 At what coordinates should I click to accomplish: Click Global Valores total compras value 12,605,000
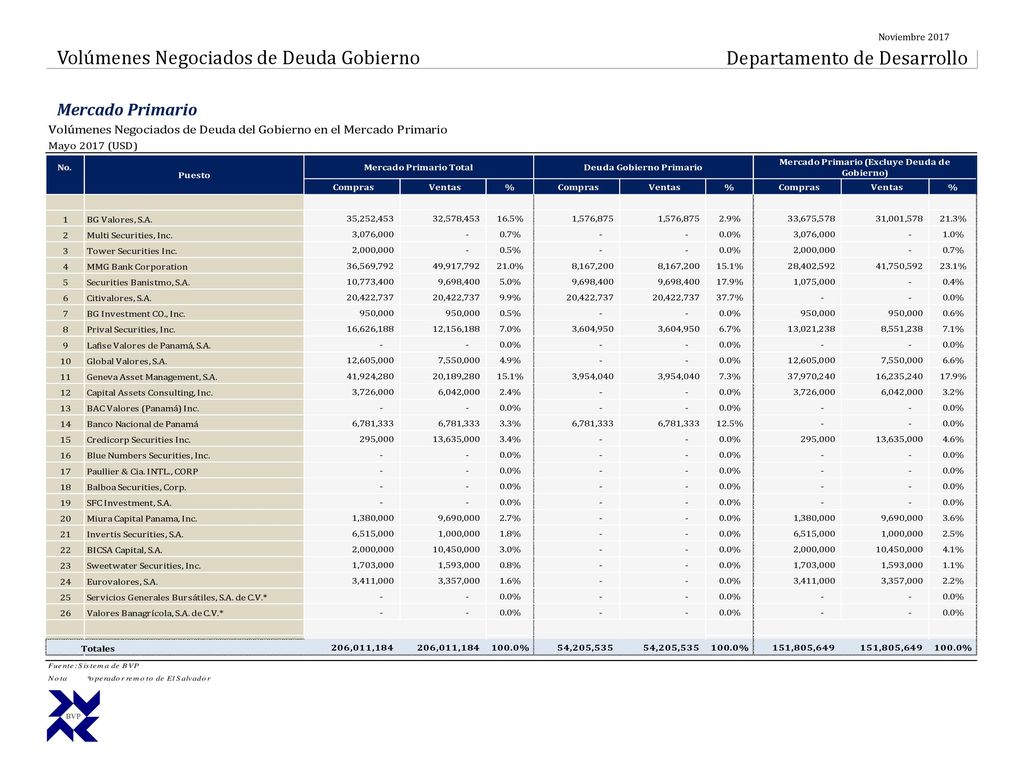[370, 360]
